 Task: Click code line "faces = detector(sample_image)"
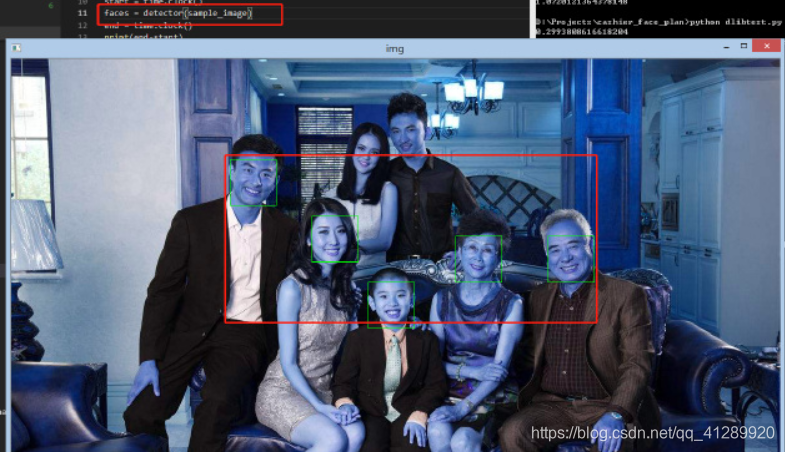tap(178, 13)
